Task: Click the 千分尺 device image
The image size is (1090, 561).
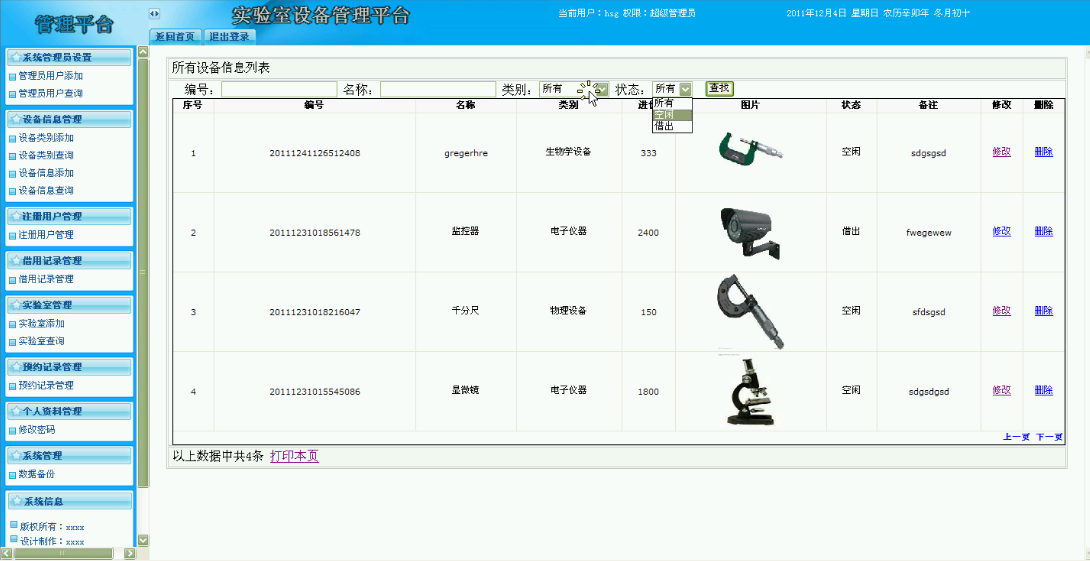Action: 750,311
